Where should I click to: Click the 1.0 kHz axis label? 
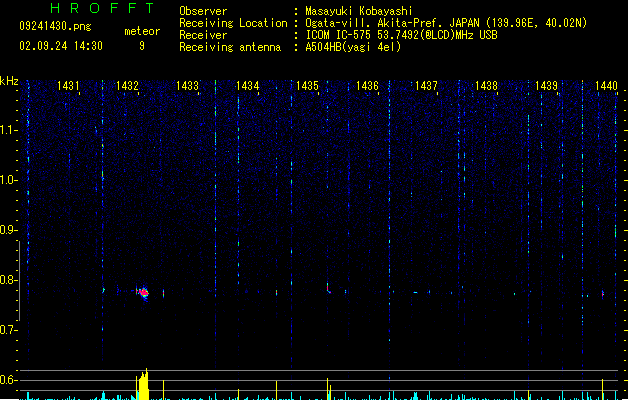8,180
